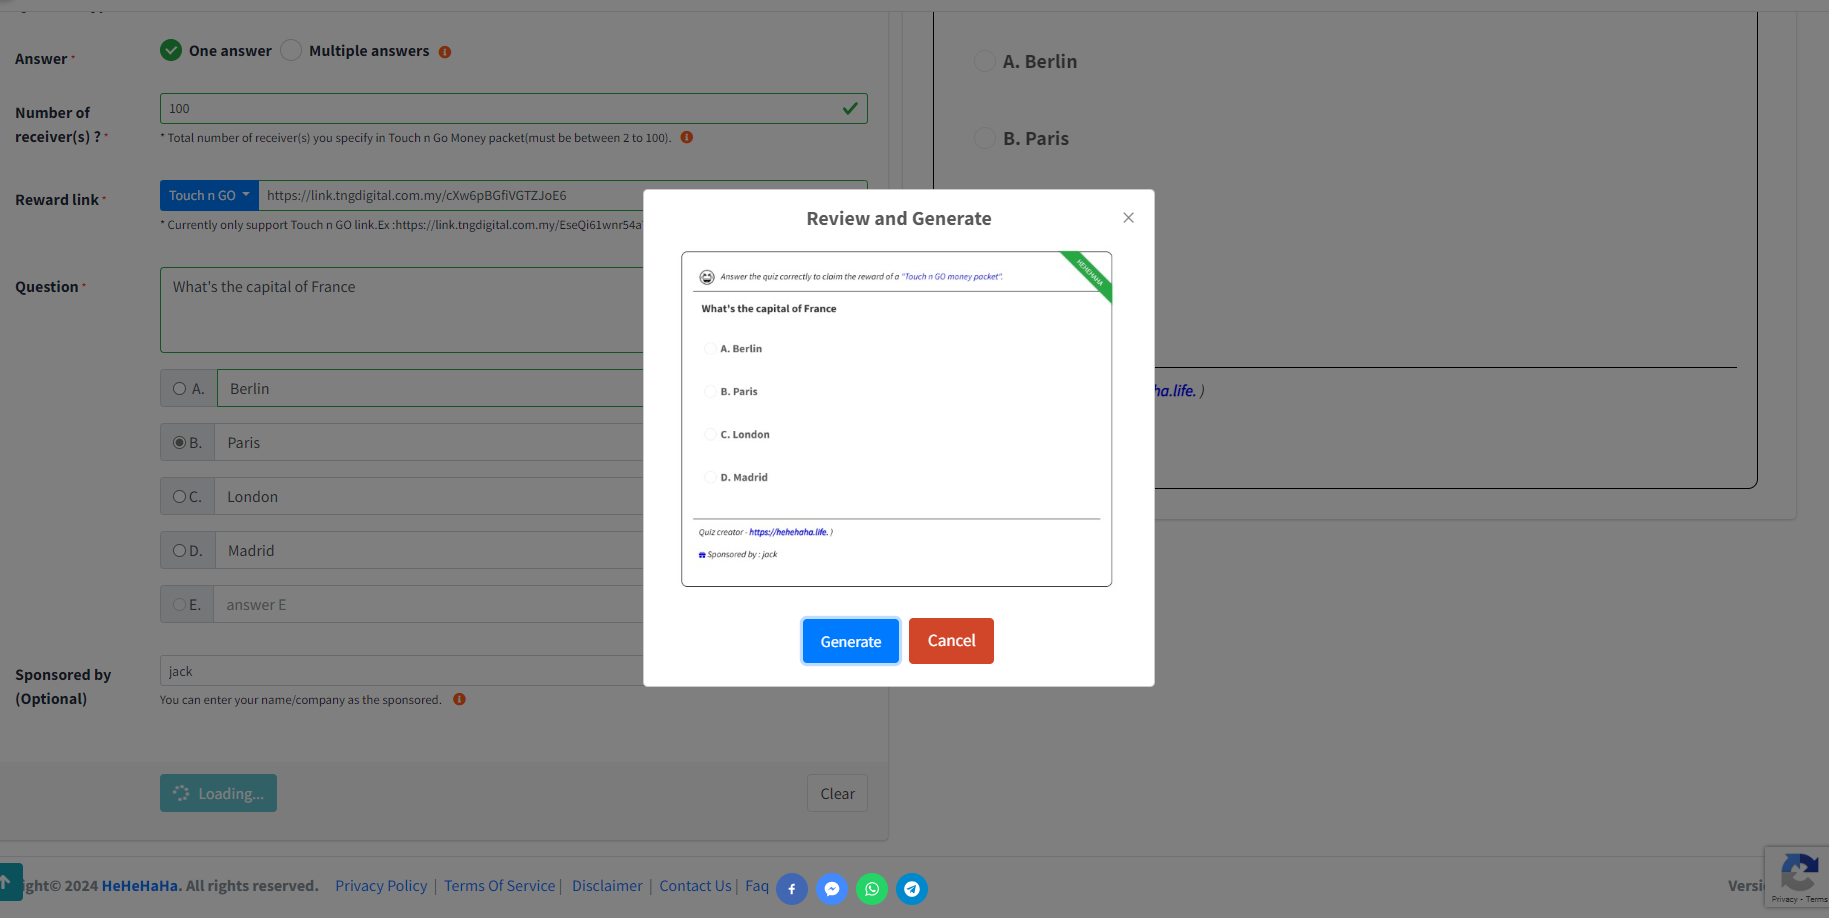Select the Multiple answers option
This screenshot has height=918, width=1829.
point(291,51)
